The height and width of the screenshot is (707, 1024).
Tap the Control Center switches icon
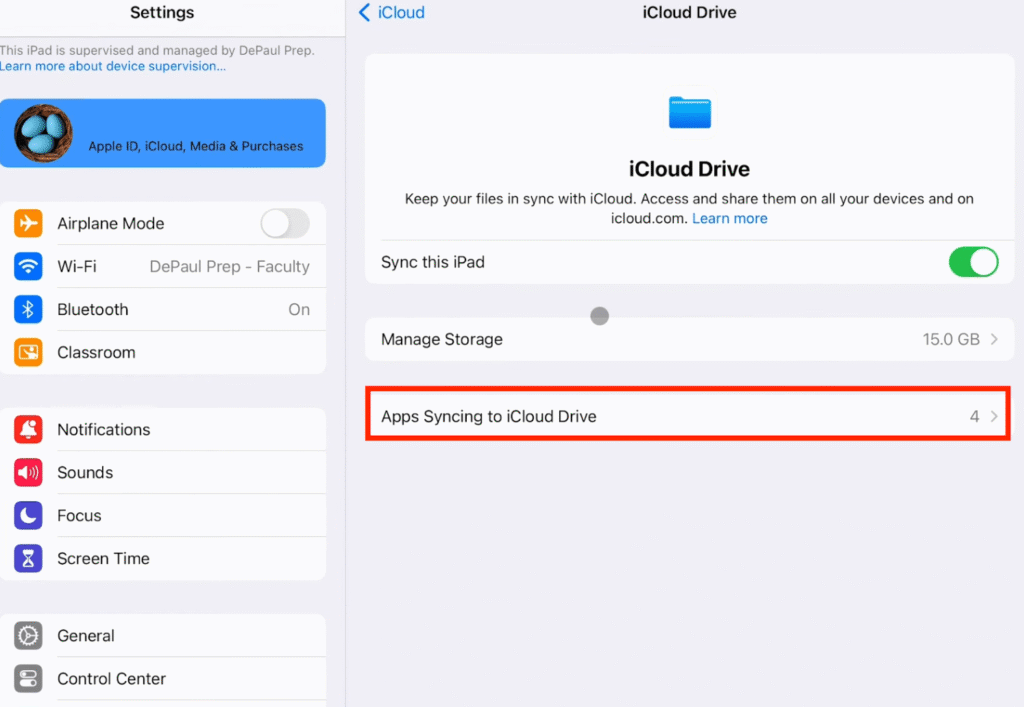click(x=28, y=679)
